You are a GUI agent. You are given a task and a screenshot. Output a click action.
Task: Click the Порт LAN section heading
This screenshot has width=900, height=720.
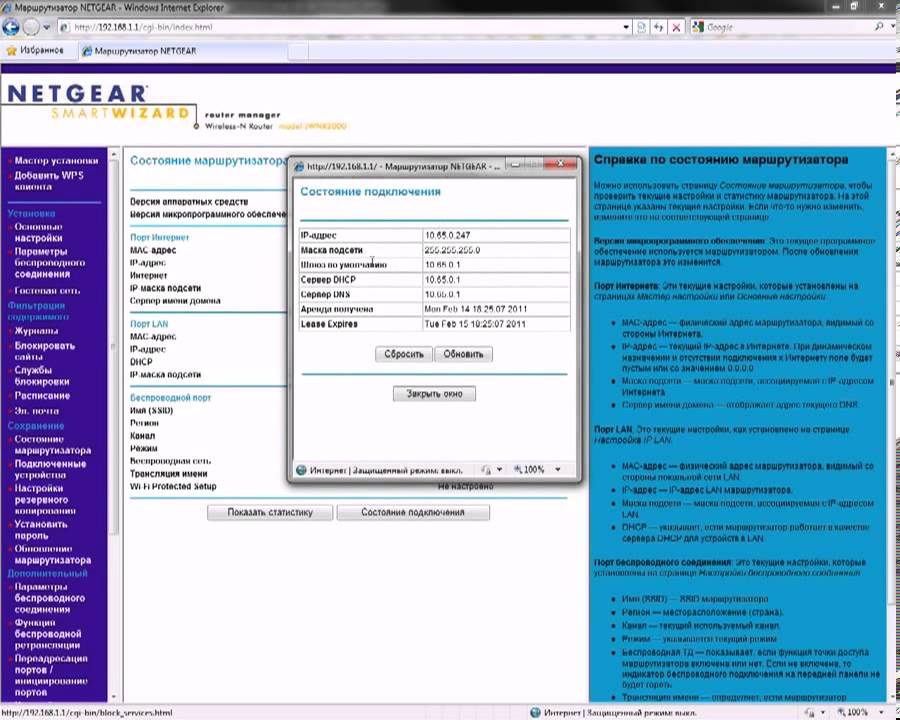[x=149, y=324]
